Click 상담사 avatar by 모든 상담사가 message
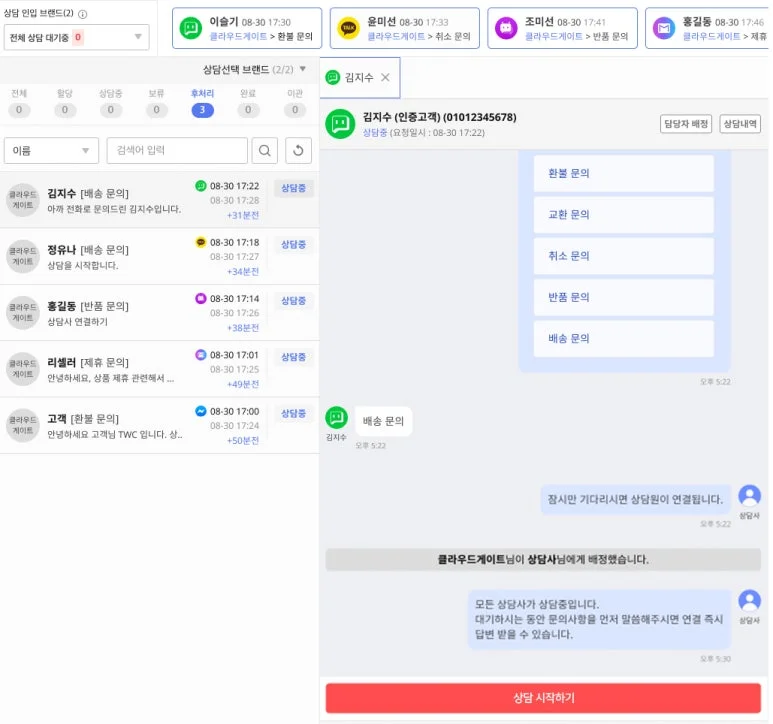 (x=749, y=600)
